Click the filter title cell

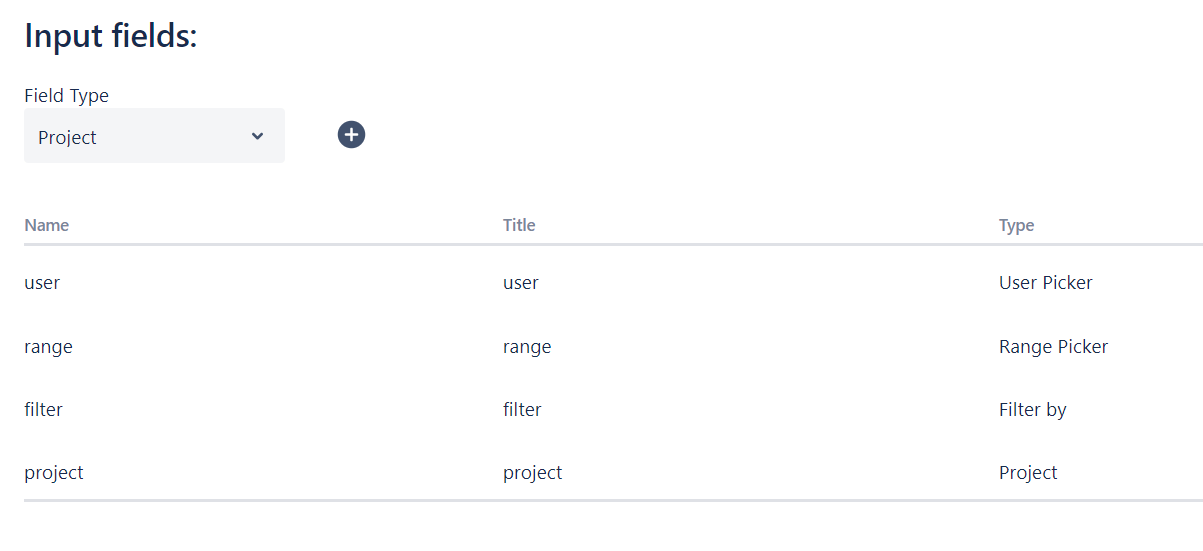[522, 409]
